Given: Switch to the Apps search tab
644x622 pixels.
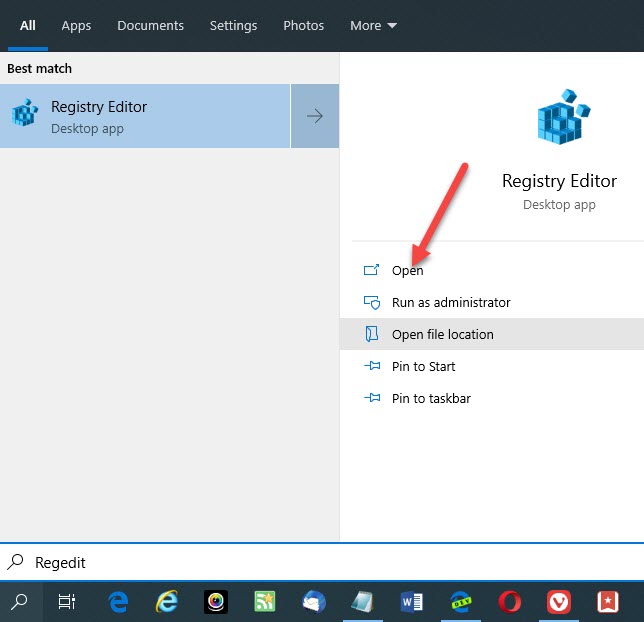Looking at the screenshot, I should (x=76, y=25).
